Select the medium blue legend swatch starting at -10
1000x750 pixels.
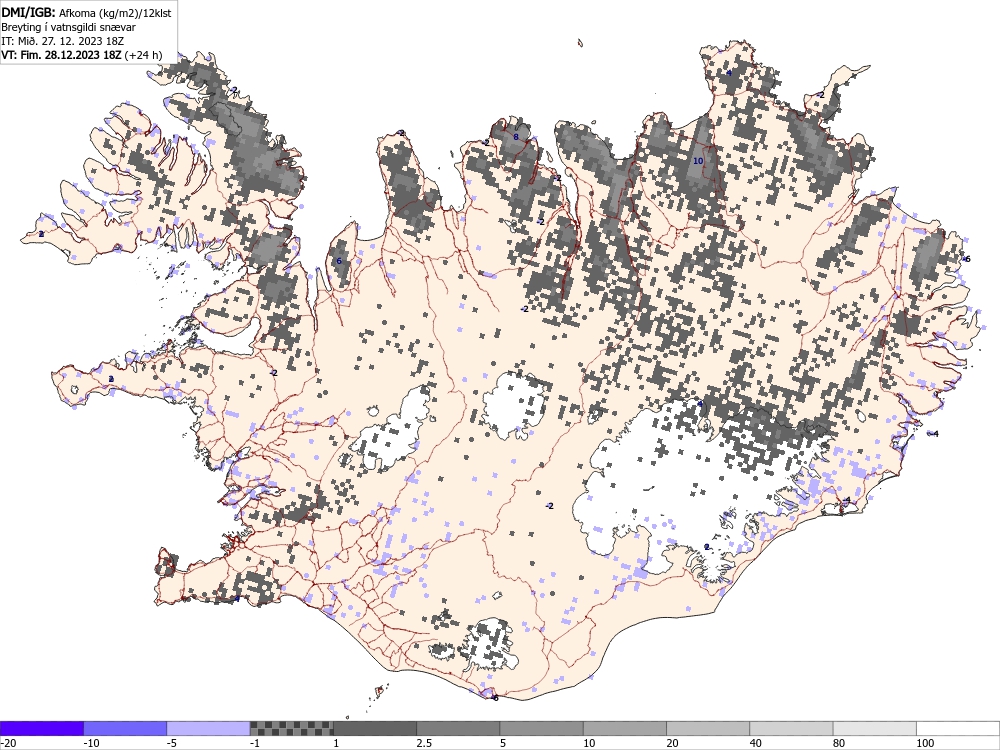click(125, 728)
